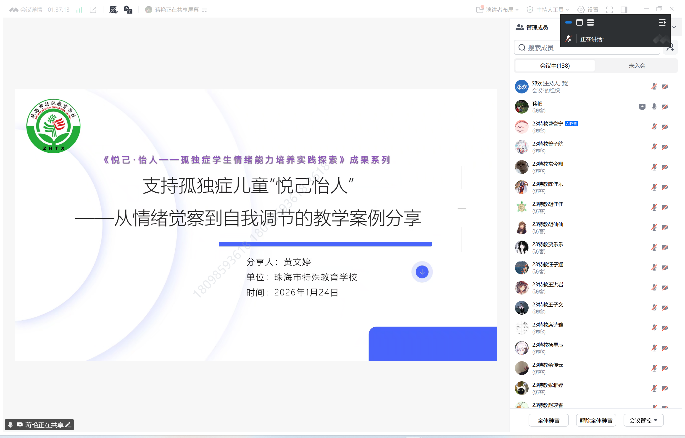The height and width of the screenshot is (438, 685).
Task: Toggle microphone in the green star avatar row
Action: pos(654,207)
